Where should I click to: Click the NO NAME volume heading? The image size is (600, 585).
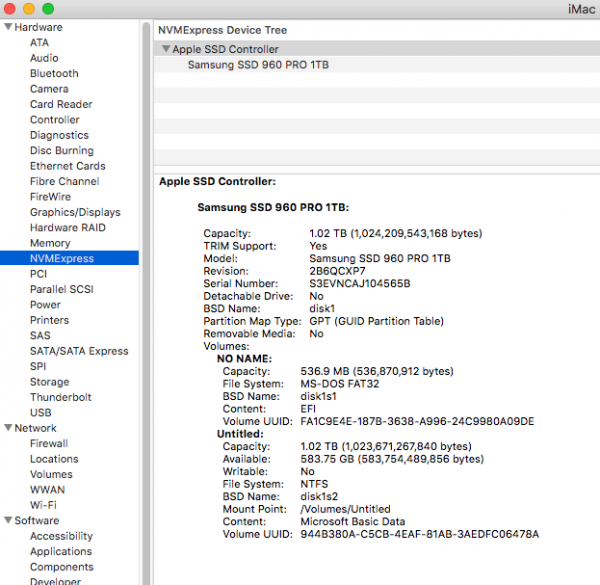tap(244, 358)
